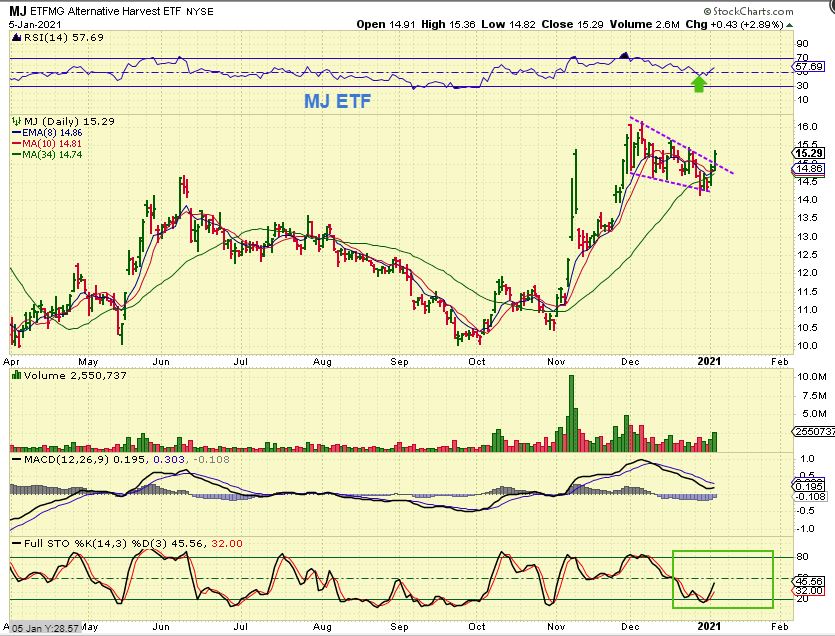This screenshot has height=636, width=835.
Task: Click the 15.29 last-price tag on the price axis
Action: [809, 153]
